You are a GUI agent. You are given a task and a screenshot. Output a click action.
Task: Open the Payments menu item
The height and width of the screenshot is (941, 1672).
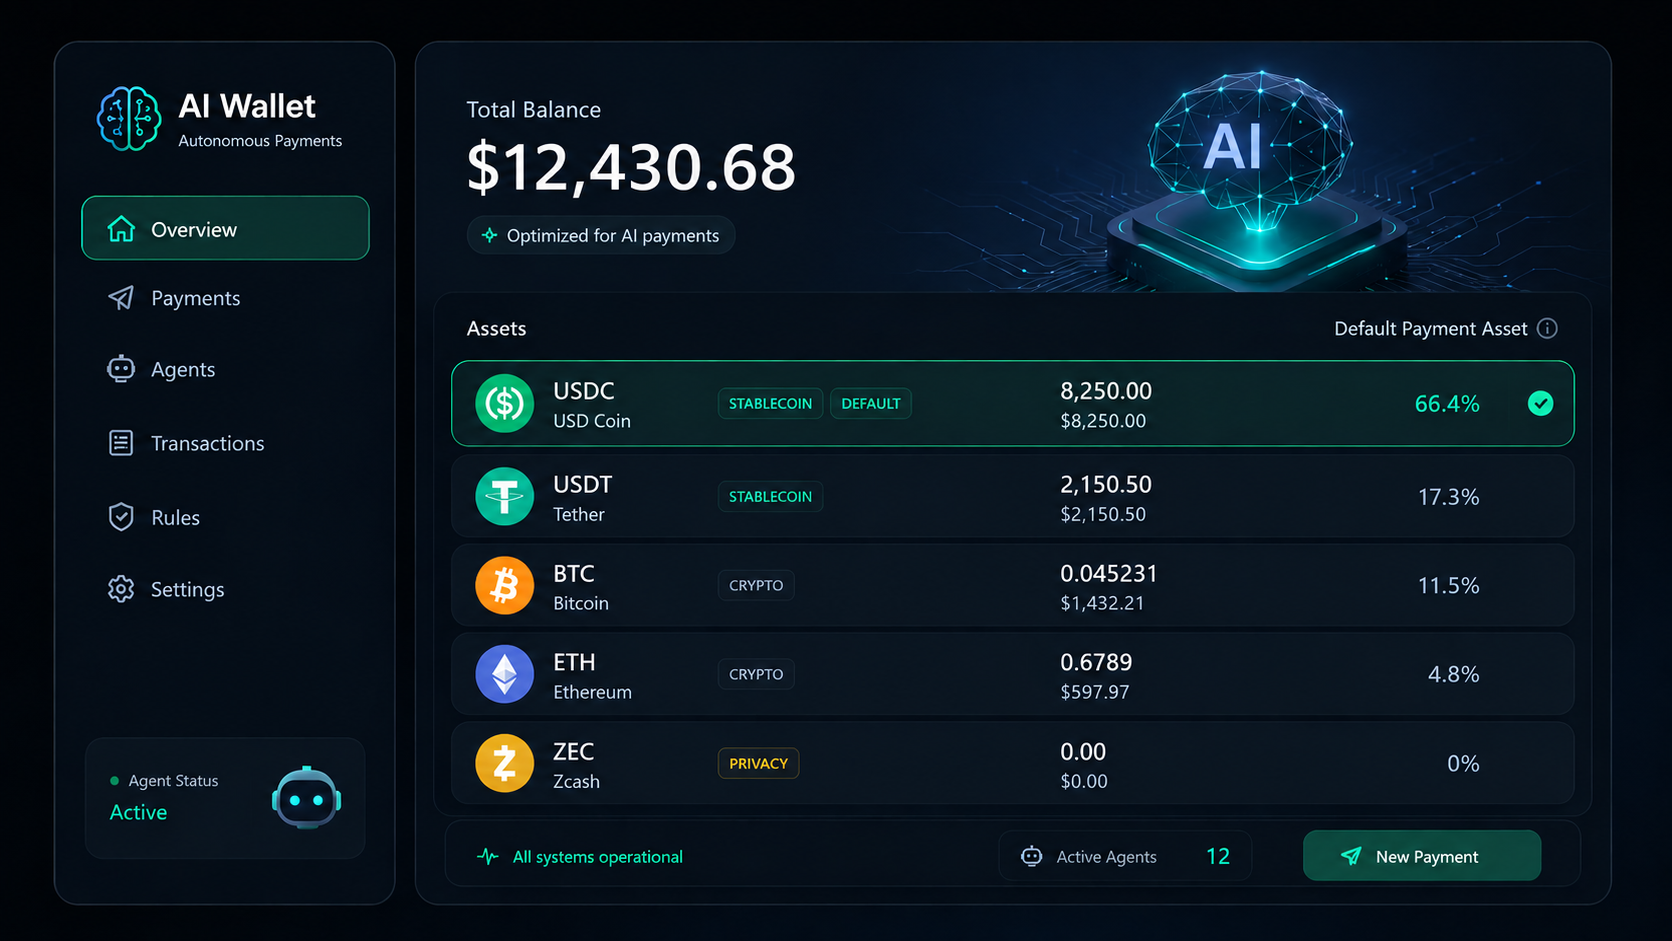pyautogui.click(x=225, y=298)
